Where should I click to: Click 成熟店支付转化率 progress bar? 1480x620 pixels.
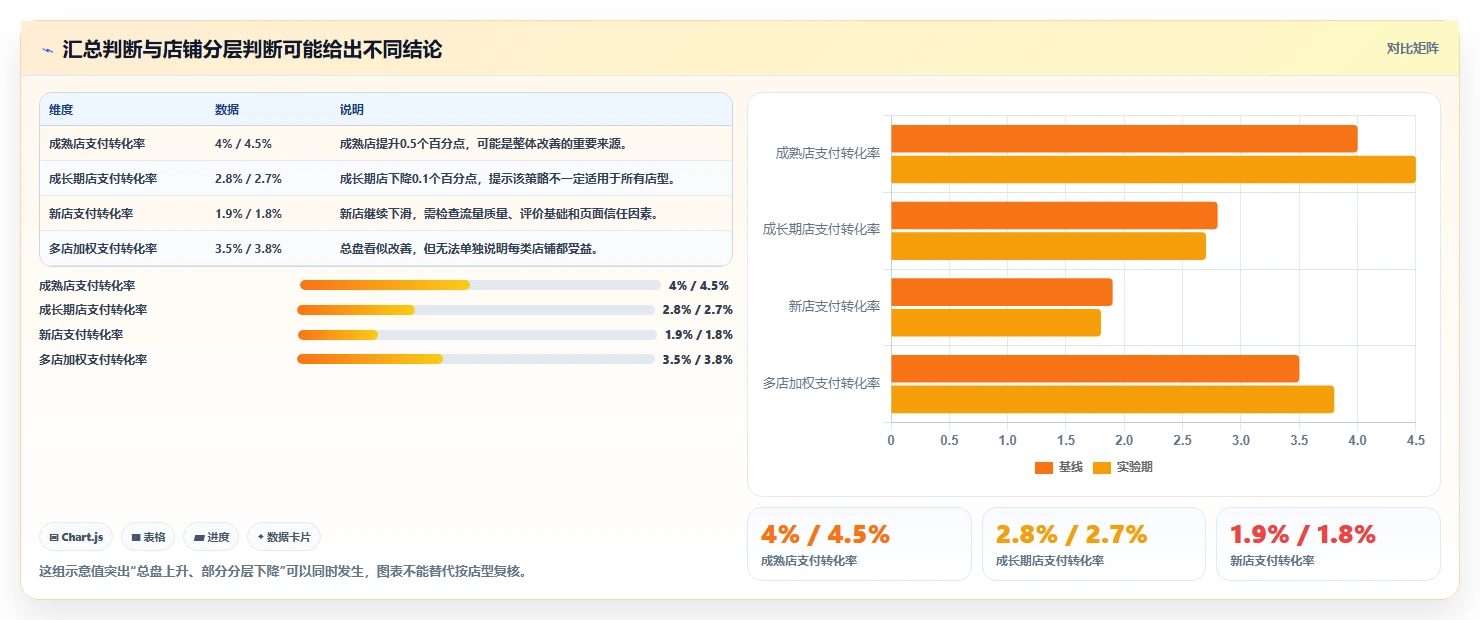click(x=480, y=285)
